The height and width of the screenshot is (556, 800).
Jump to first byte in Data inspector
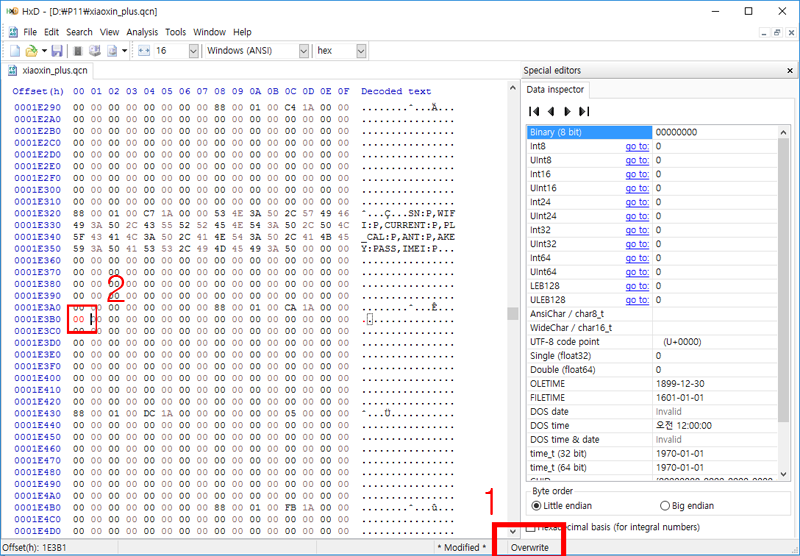tap(534, 111)
